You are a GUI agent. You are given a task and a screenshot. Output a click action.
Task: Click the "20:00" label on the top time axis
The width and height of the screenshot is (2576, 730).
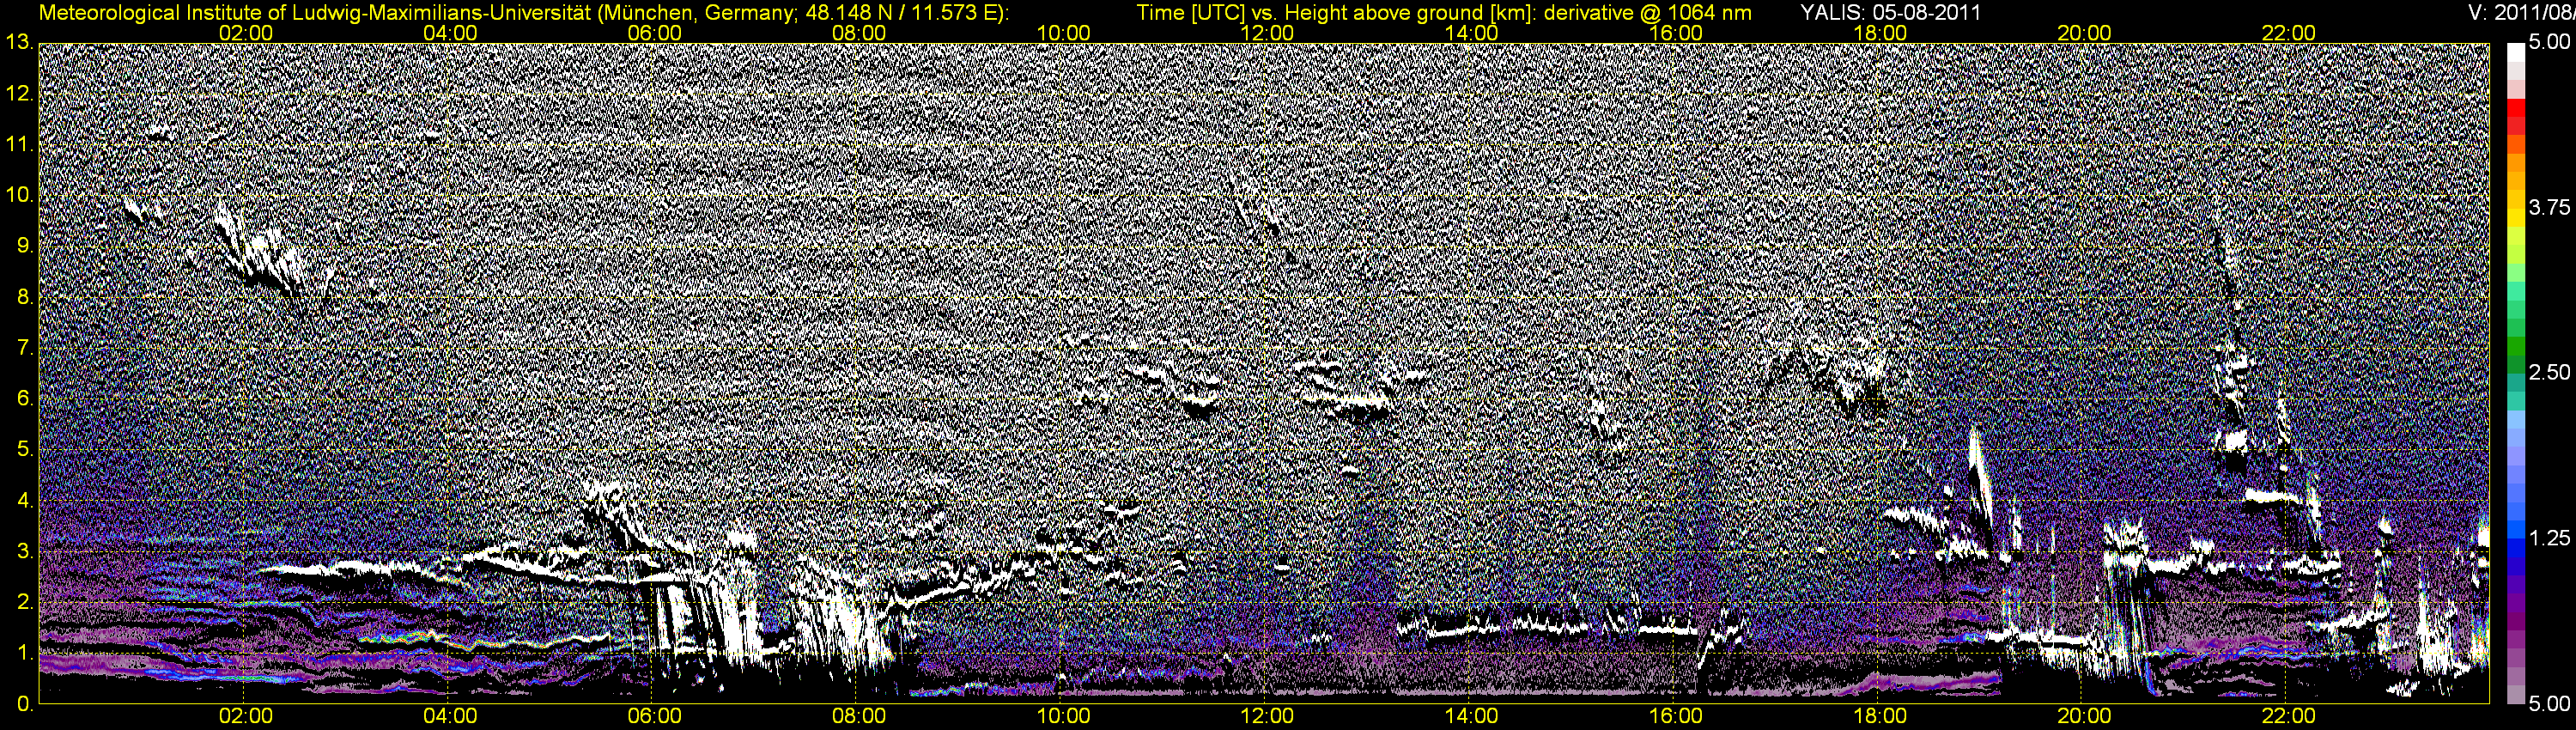(2084, 33)
